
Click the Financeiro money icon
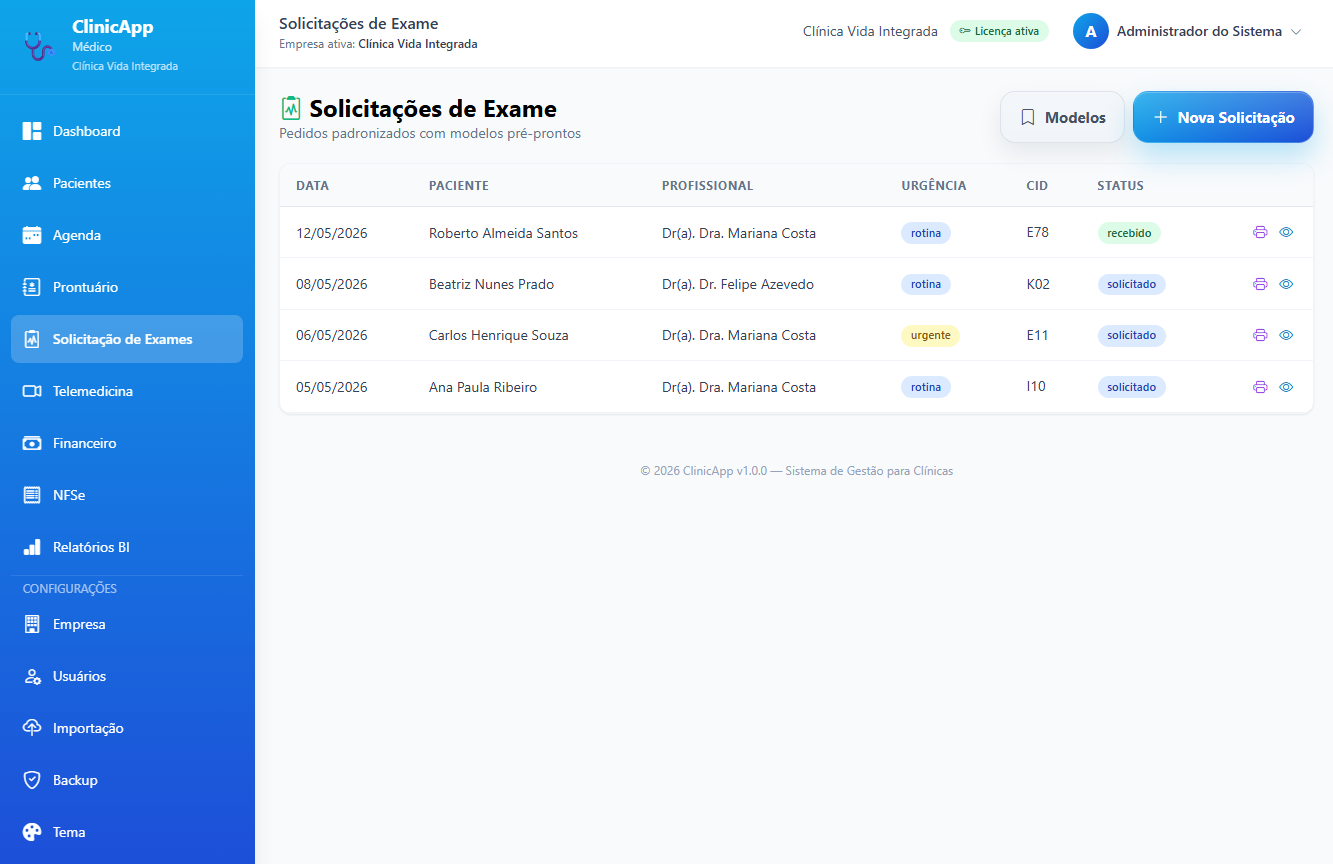pos(32,443)
